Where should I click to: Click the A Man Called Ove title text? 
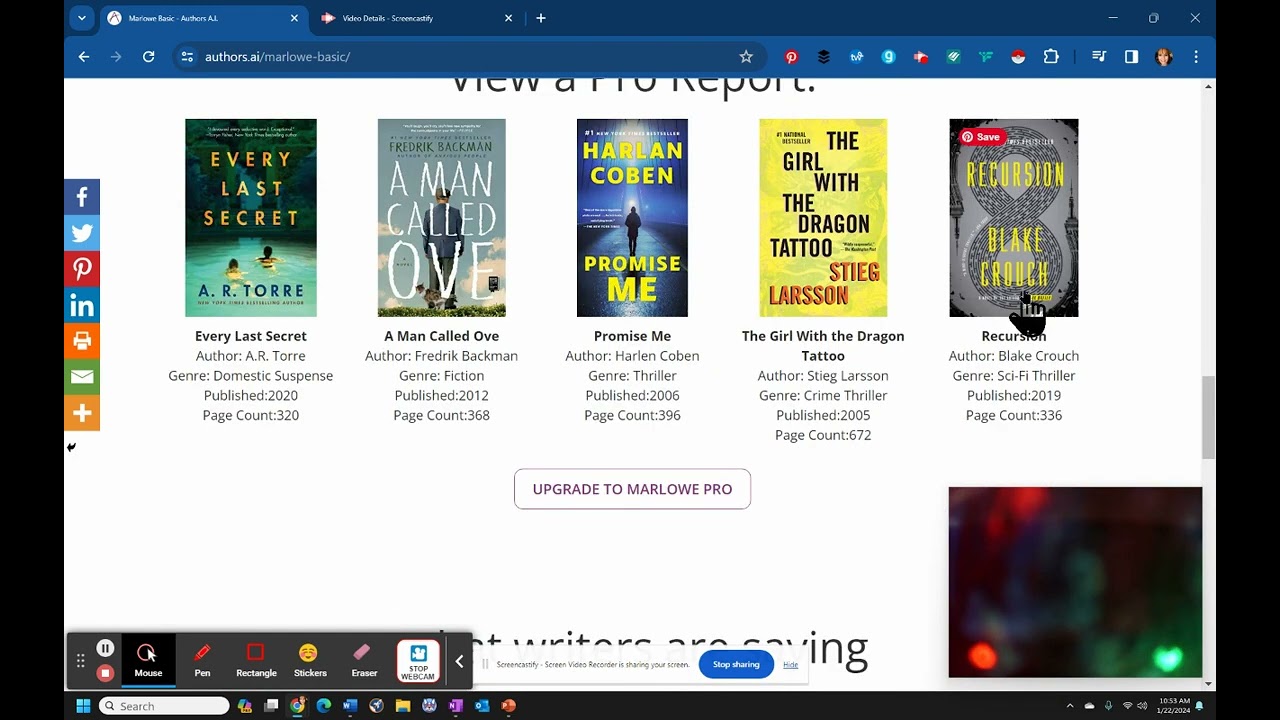(x=441, y=336)
